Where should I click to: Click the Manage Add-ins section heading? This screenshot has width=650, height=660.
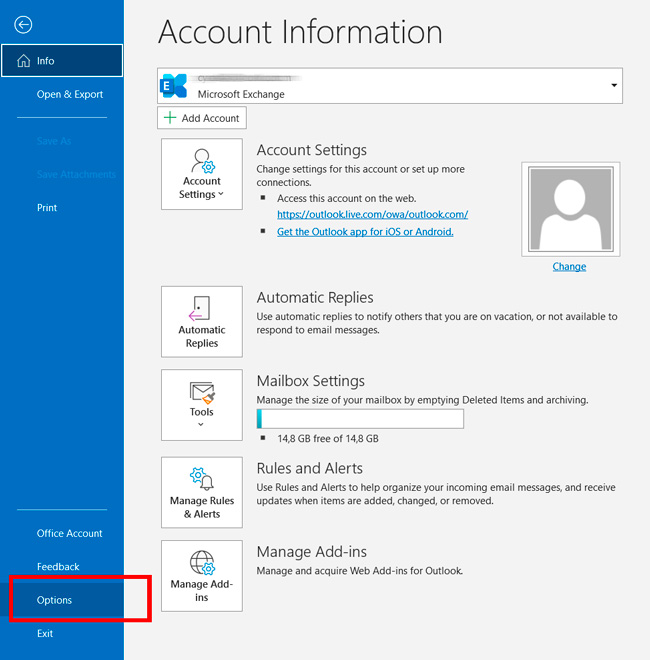pyautogui.click(x=312, y=551)
